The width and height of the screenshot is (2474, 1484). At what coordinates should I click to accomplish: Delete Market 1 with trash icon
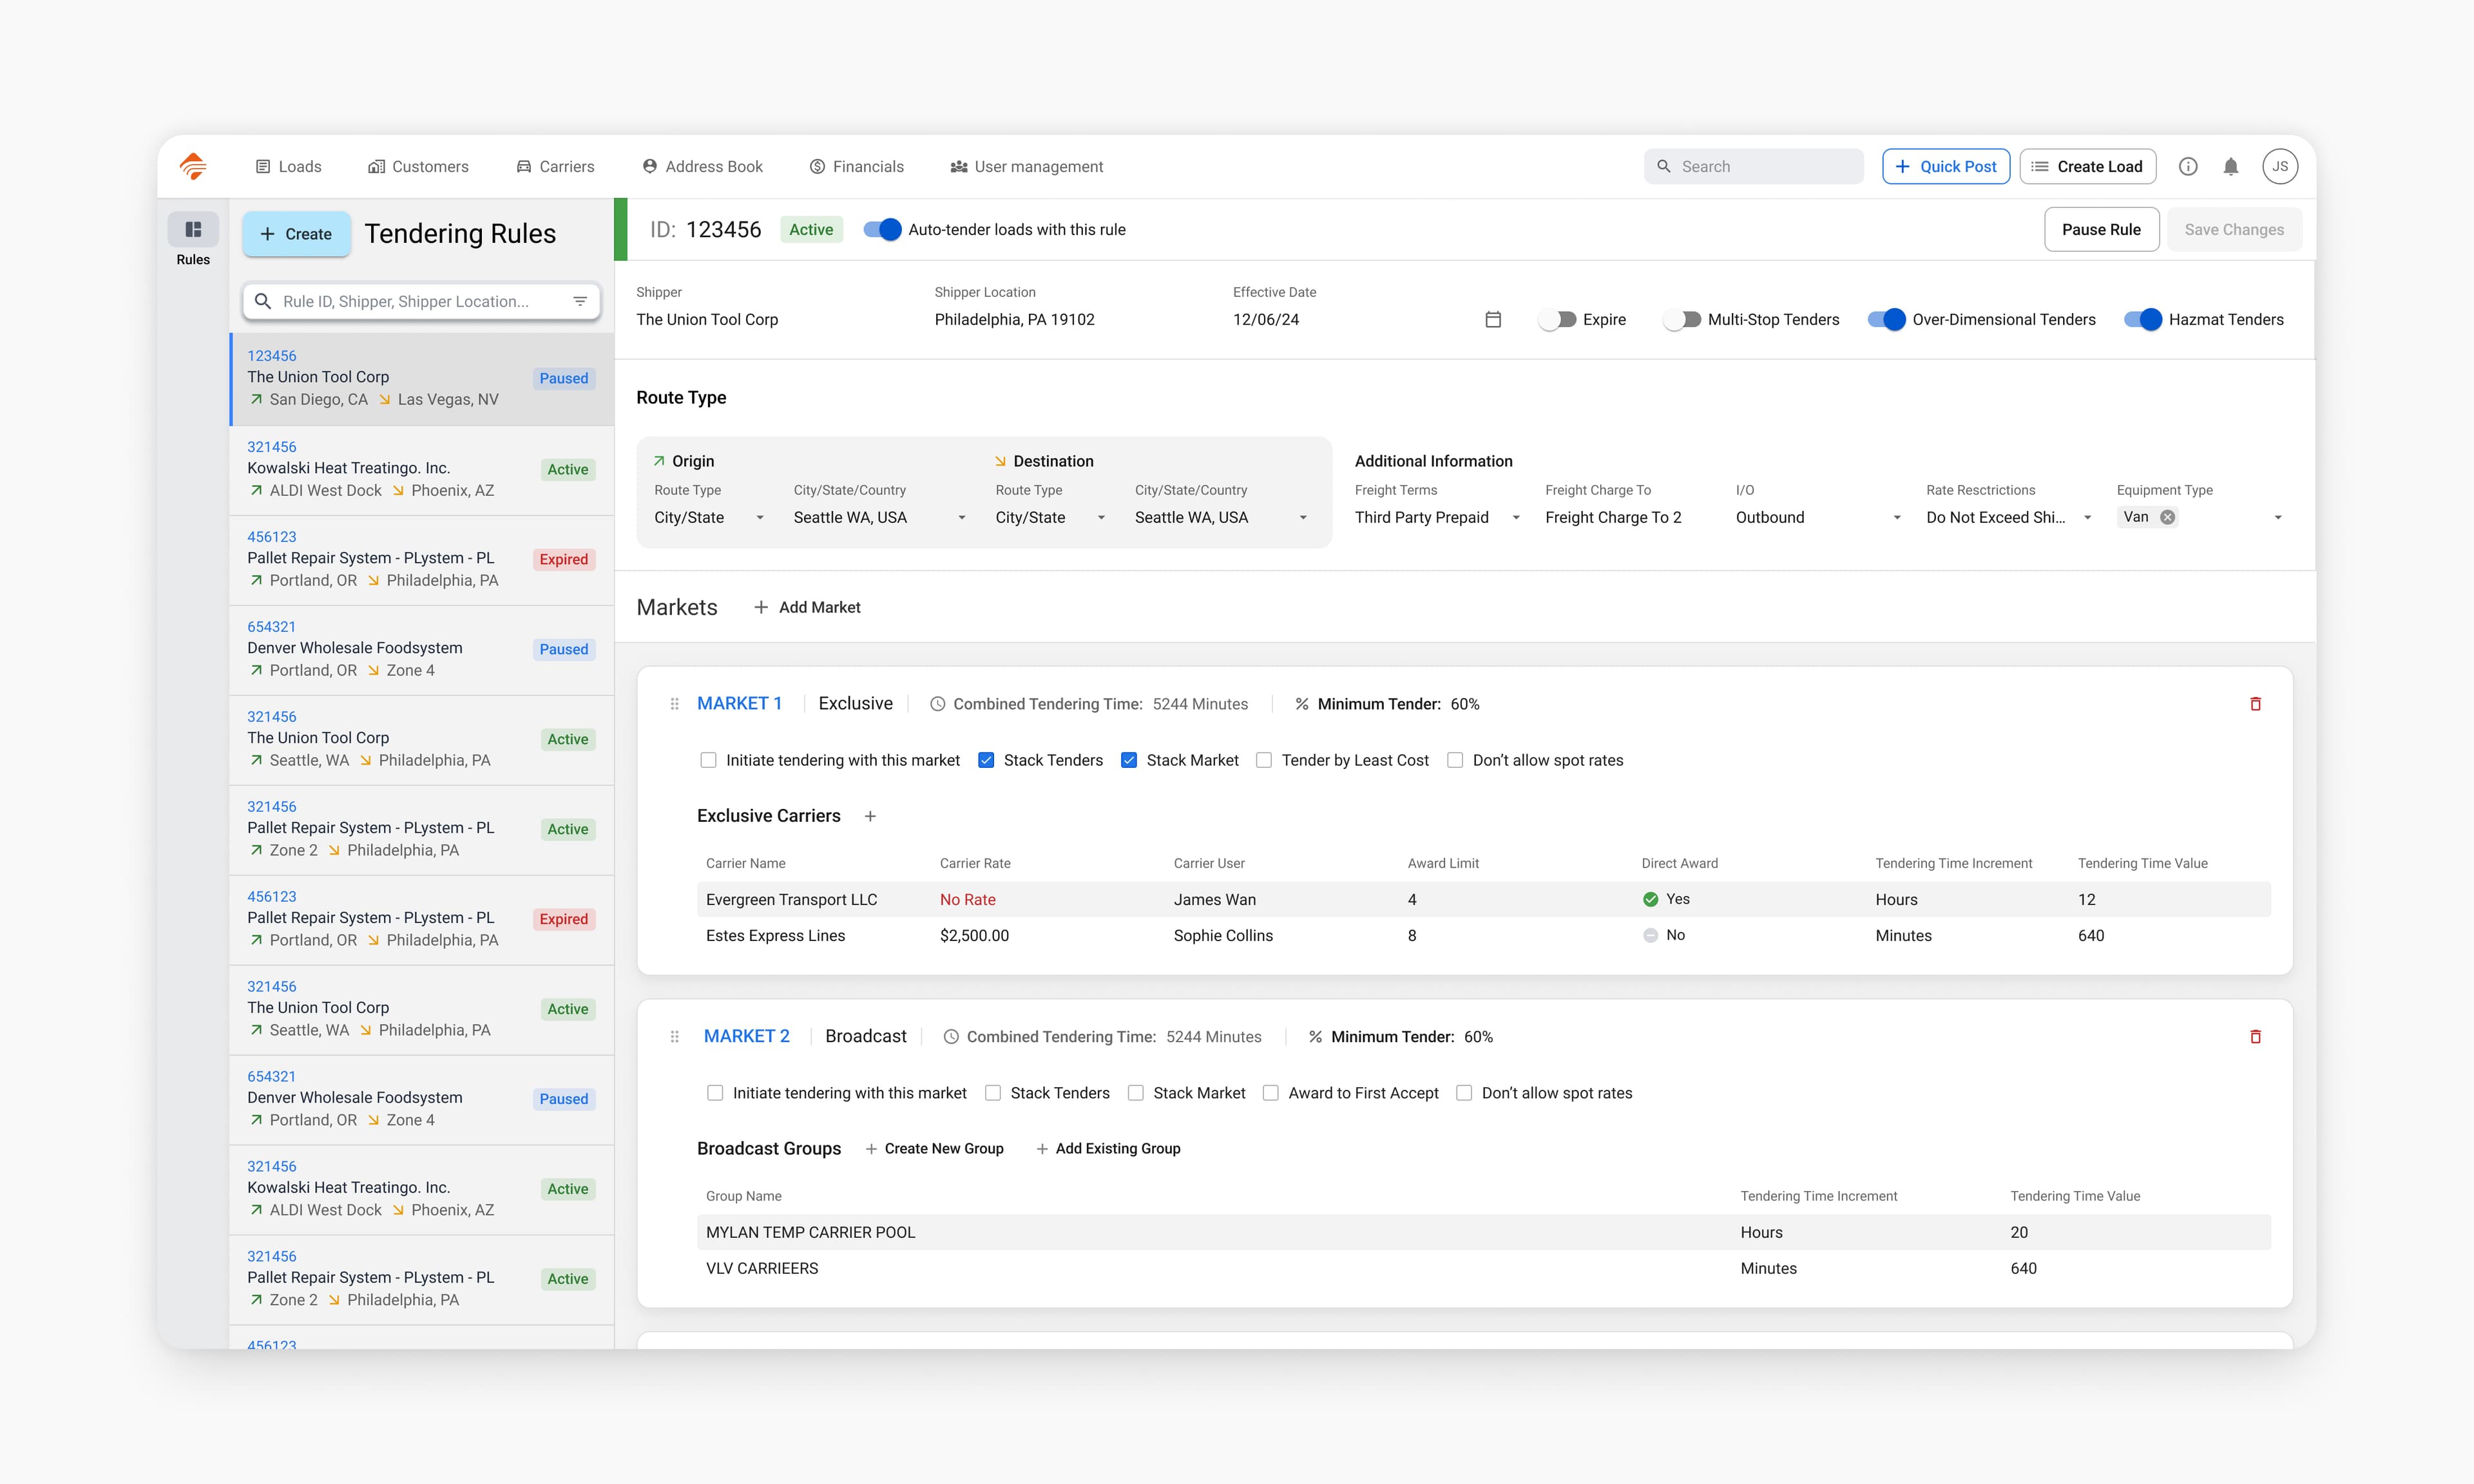click(2255, 704)
